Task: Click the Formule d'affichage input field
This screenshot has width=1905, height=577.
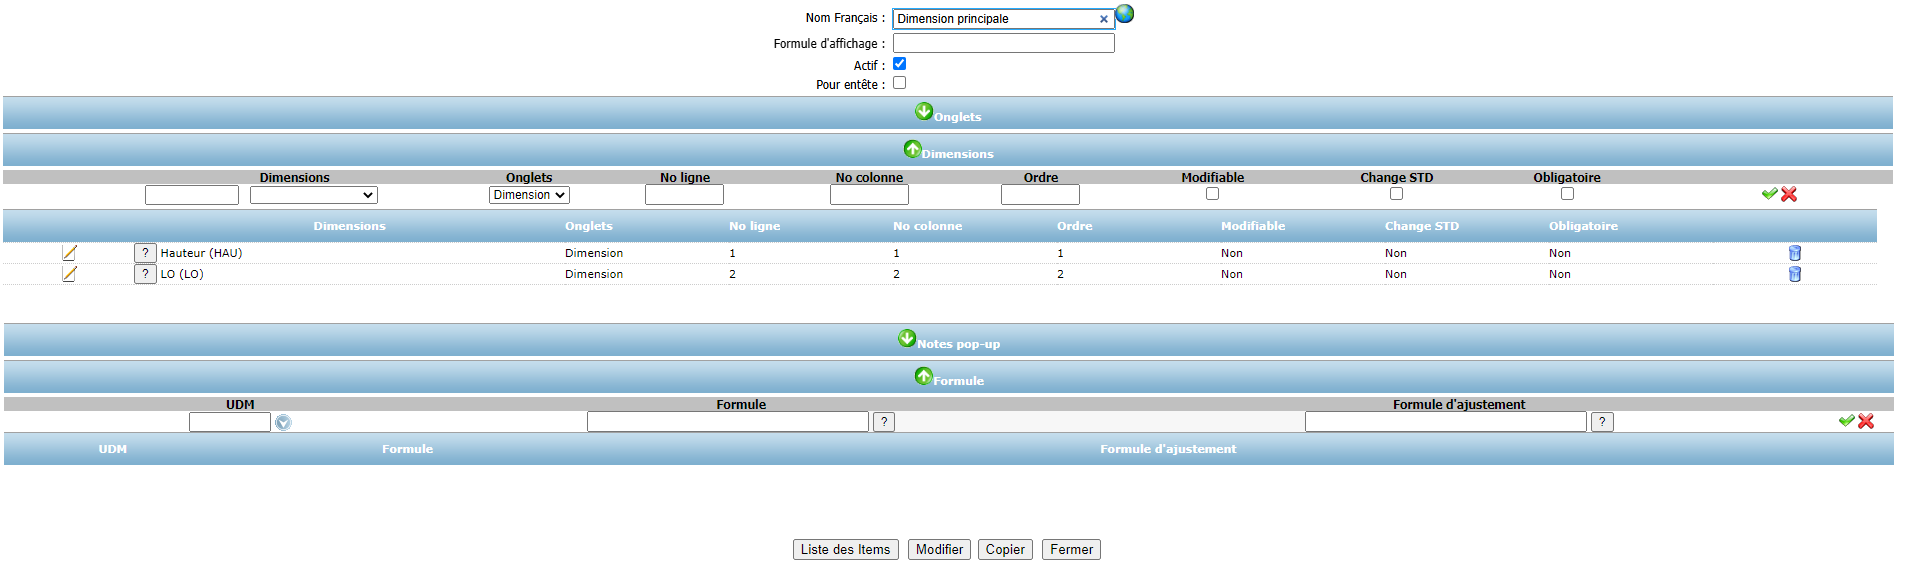Action: pyautogui.click(x=1003, y=43)
